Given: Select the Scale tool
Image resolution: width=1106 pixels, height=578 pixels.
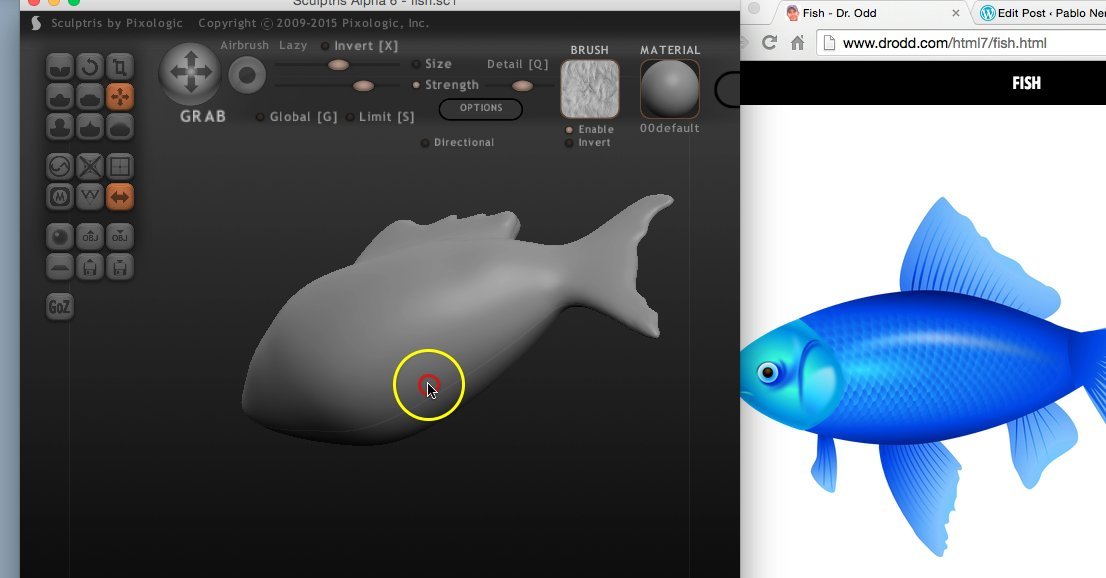Looking at the screenshot, I should coord(119,67).
